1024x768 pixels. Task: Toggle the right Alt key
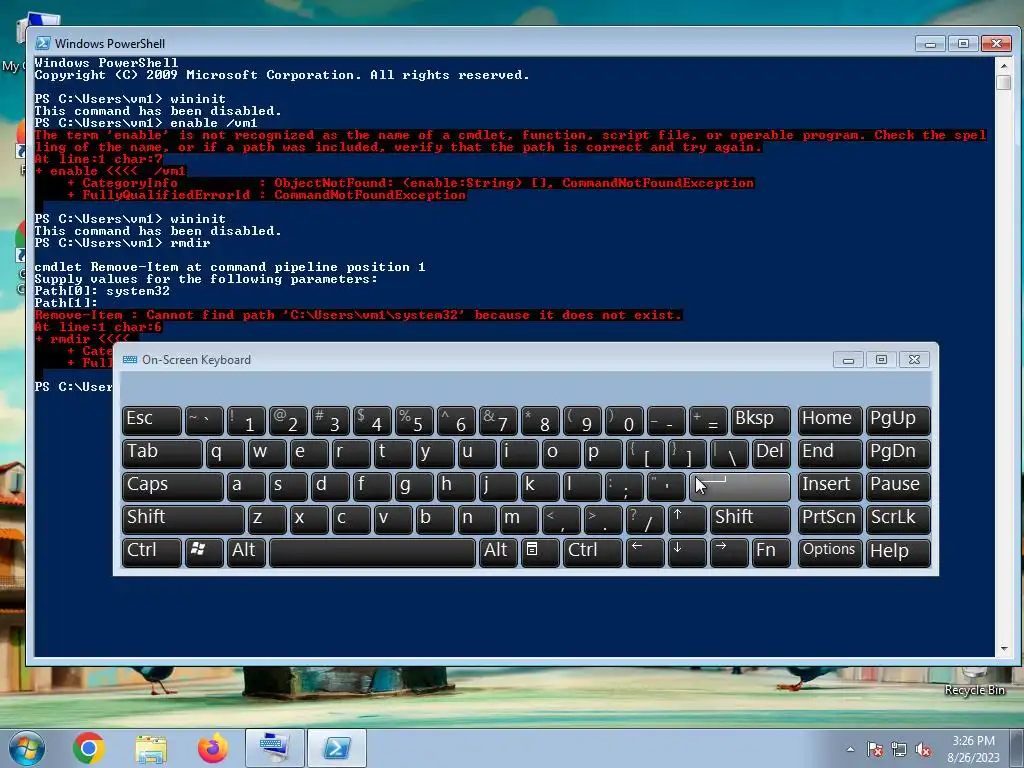pyautogui.click(x=498, y=551)
